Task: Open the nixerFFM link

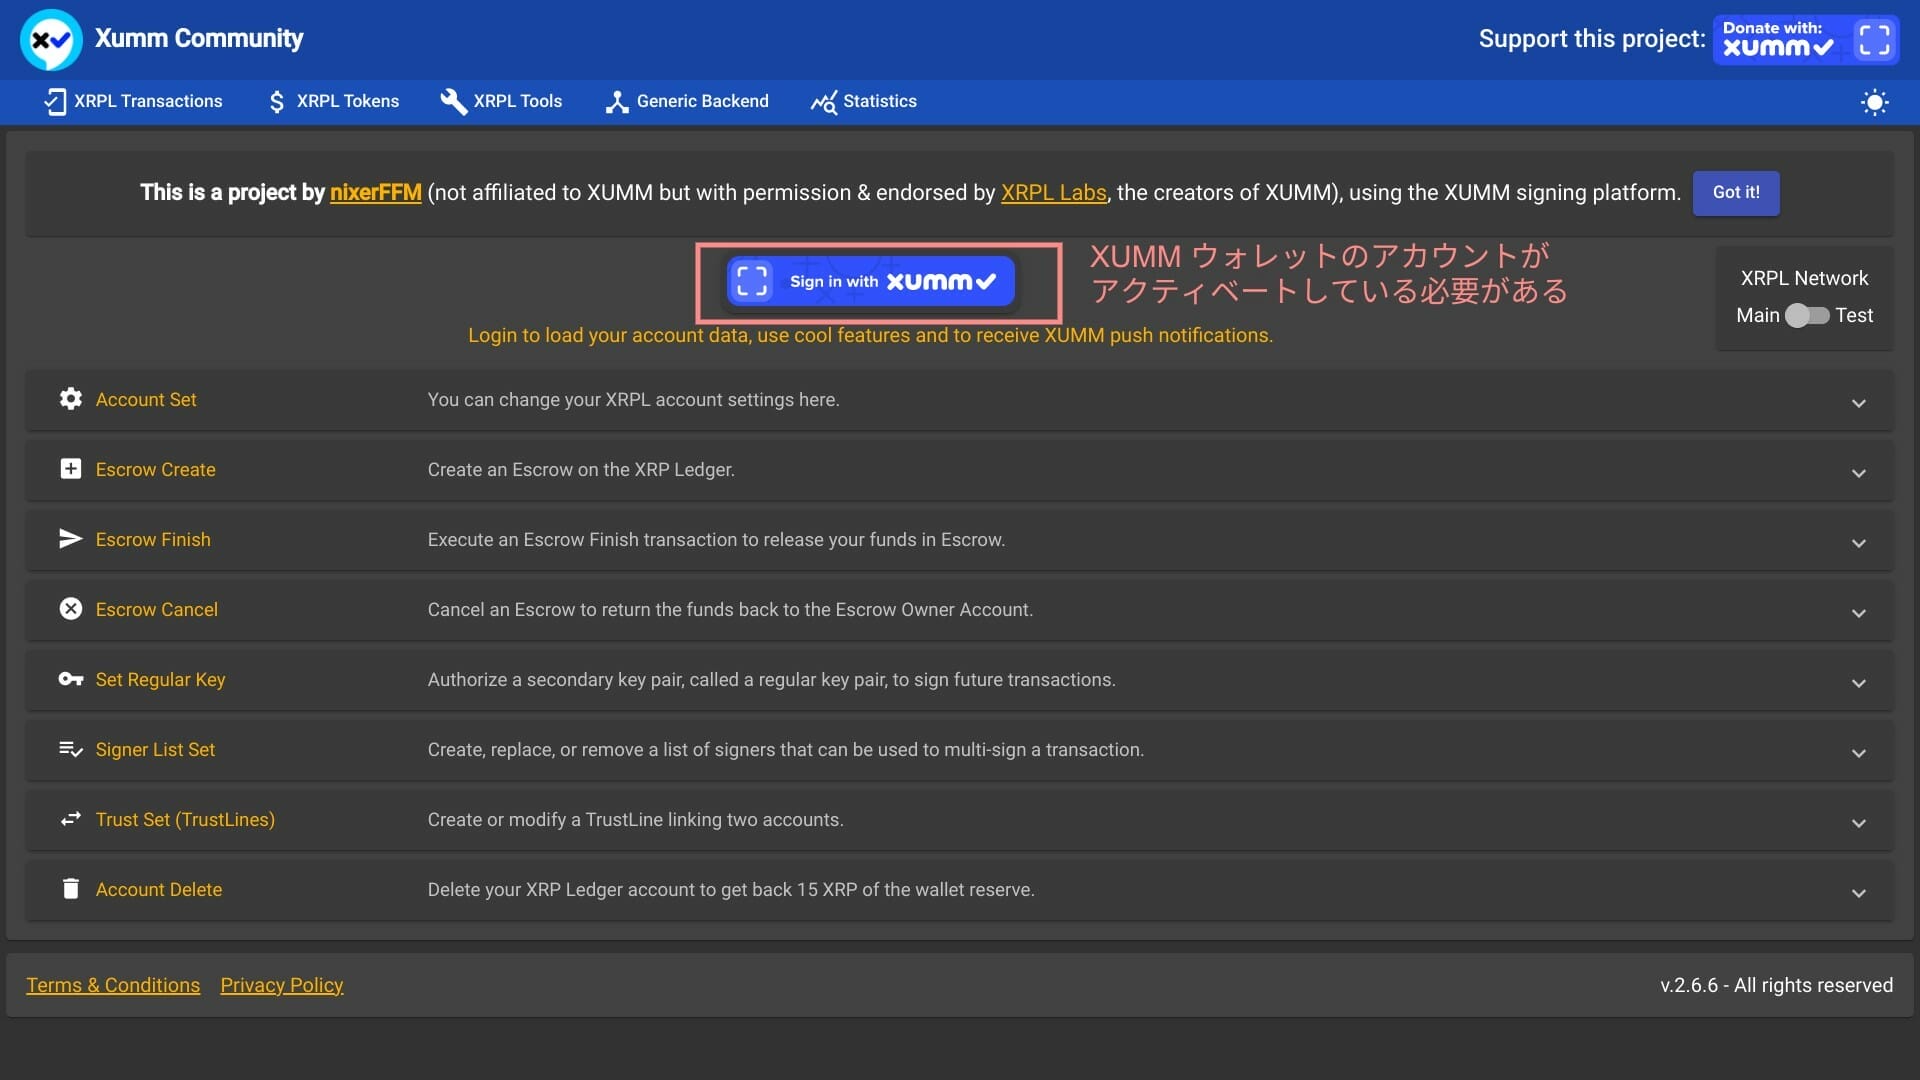Action: pos(376,192)
